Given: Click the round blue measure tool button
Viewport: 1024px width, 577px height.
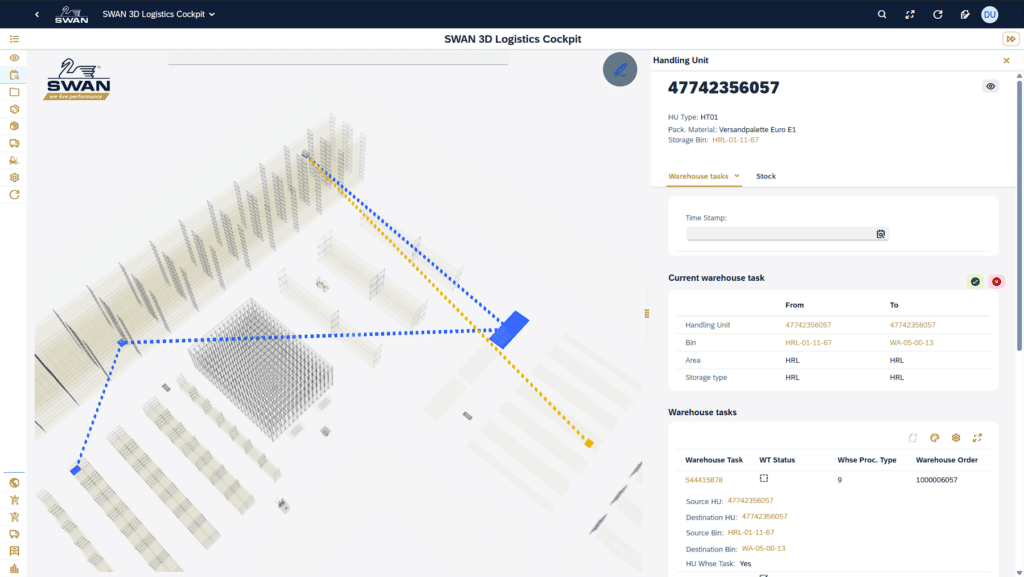Looking at the screenshot, I should tap(620, 69).
